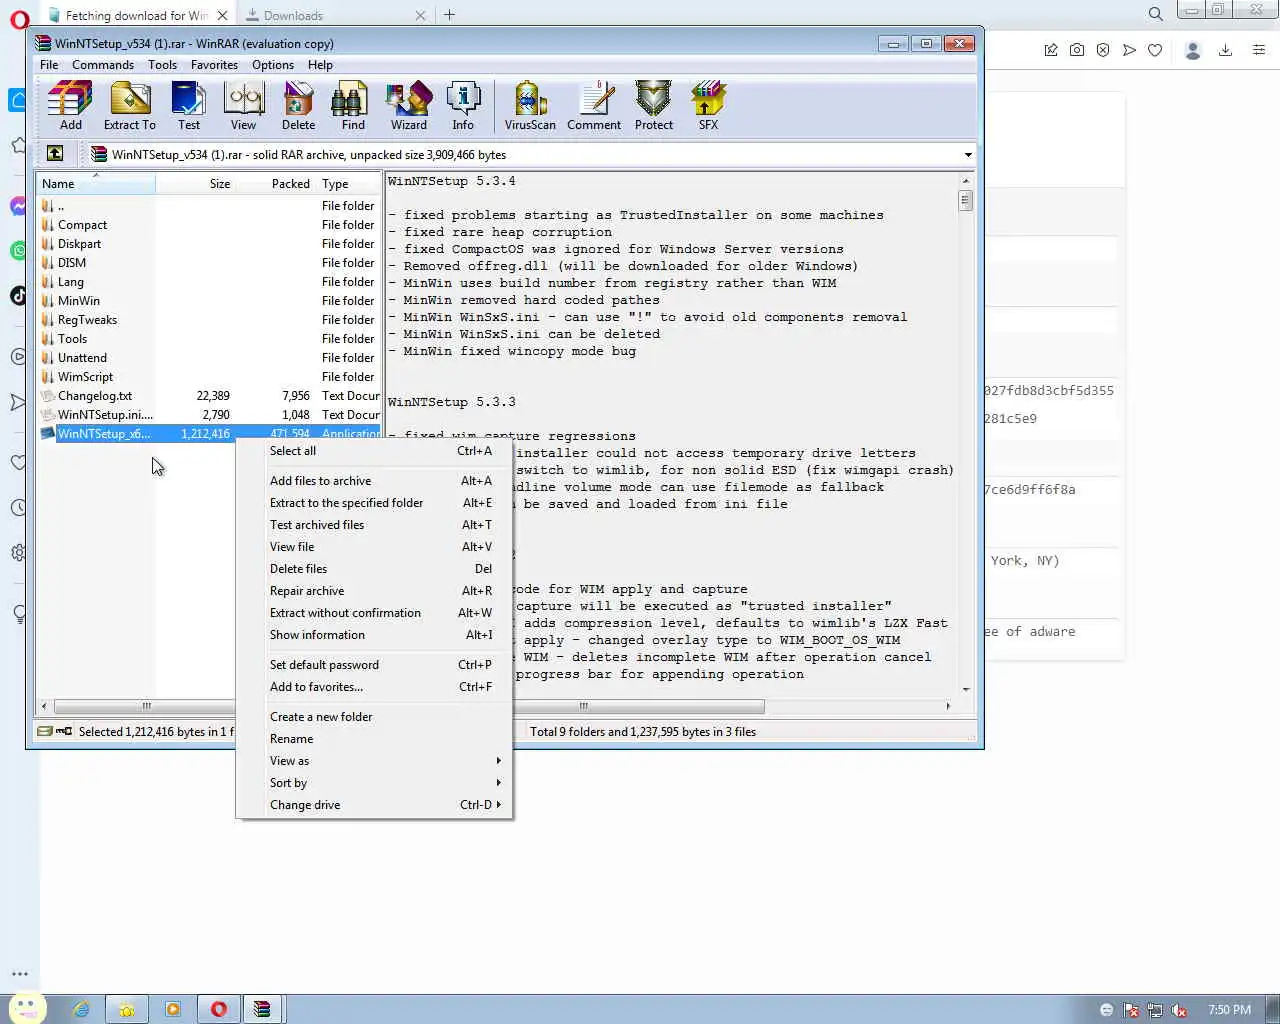Click the Test archive toolbar icon
This screenshot has height=1024, width=1280.
click(189, 106)
